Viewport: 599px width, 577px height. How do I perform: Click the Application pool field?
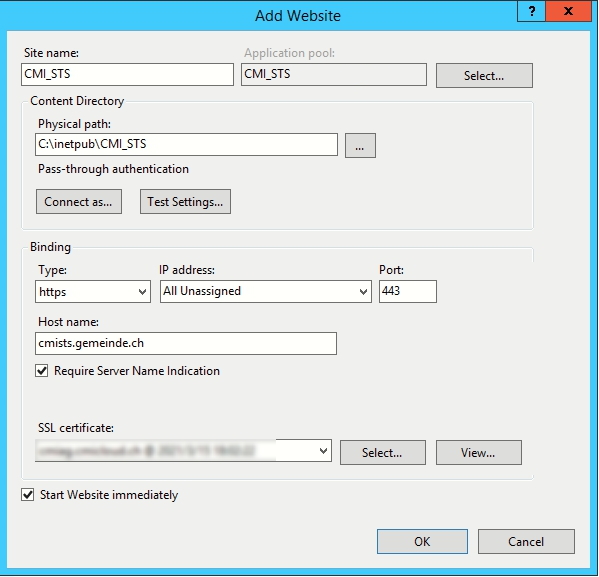point(333,75)
